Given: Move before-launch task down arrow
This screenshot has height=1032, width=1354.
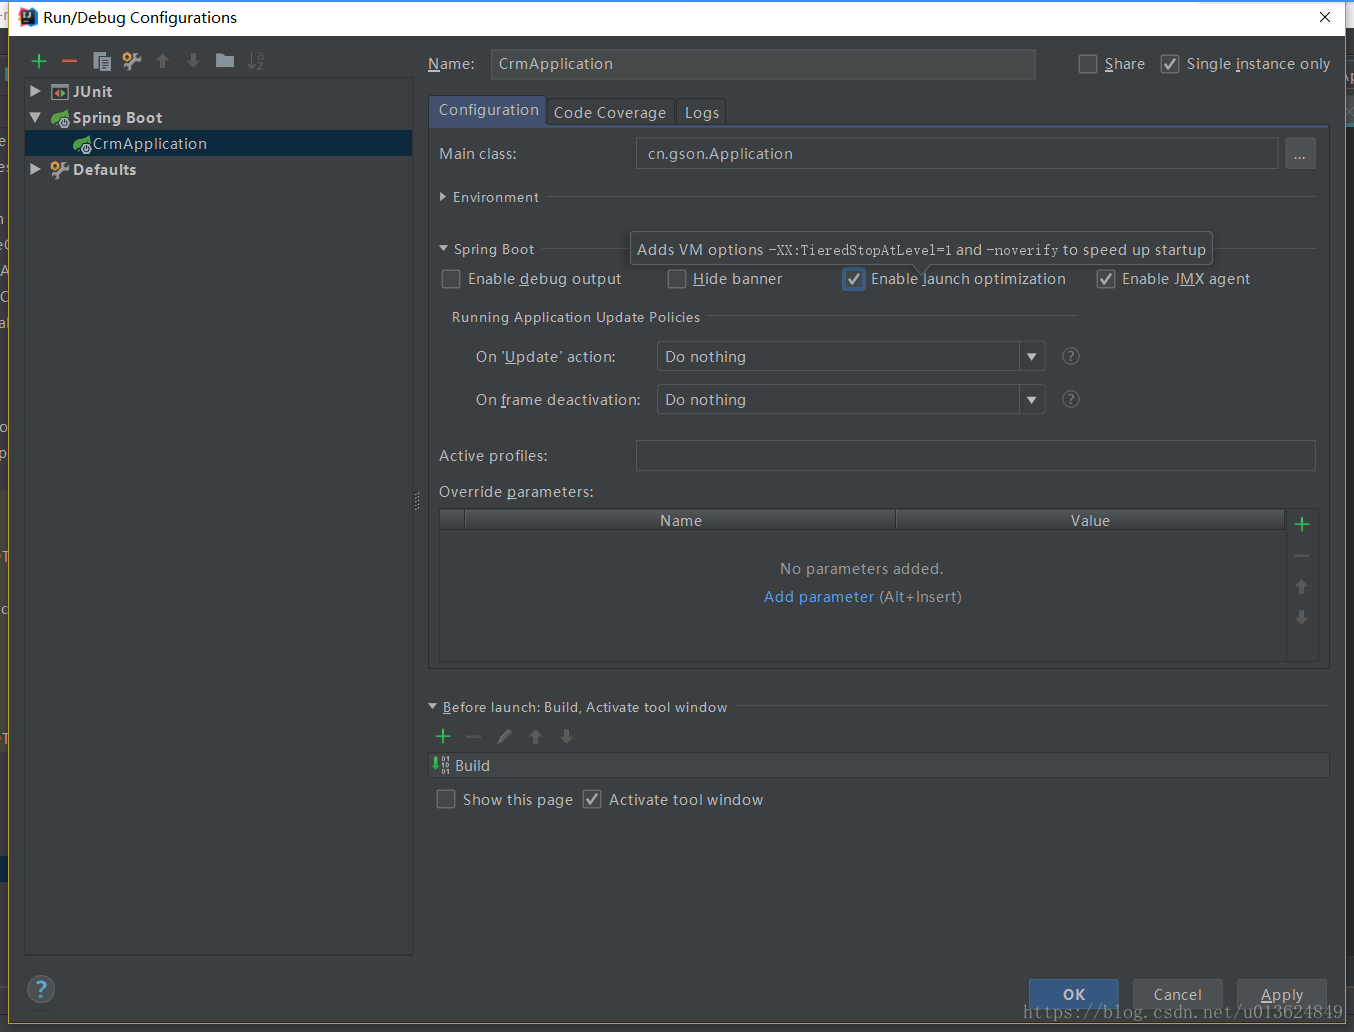Looking at the screenshot, I should pos(567,737).
